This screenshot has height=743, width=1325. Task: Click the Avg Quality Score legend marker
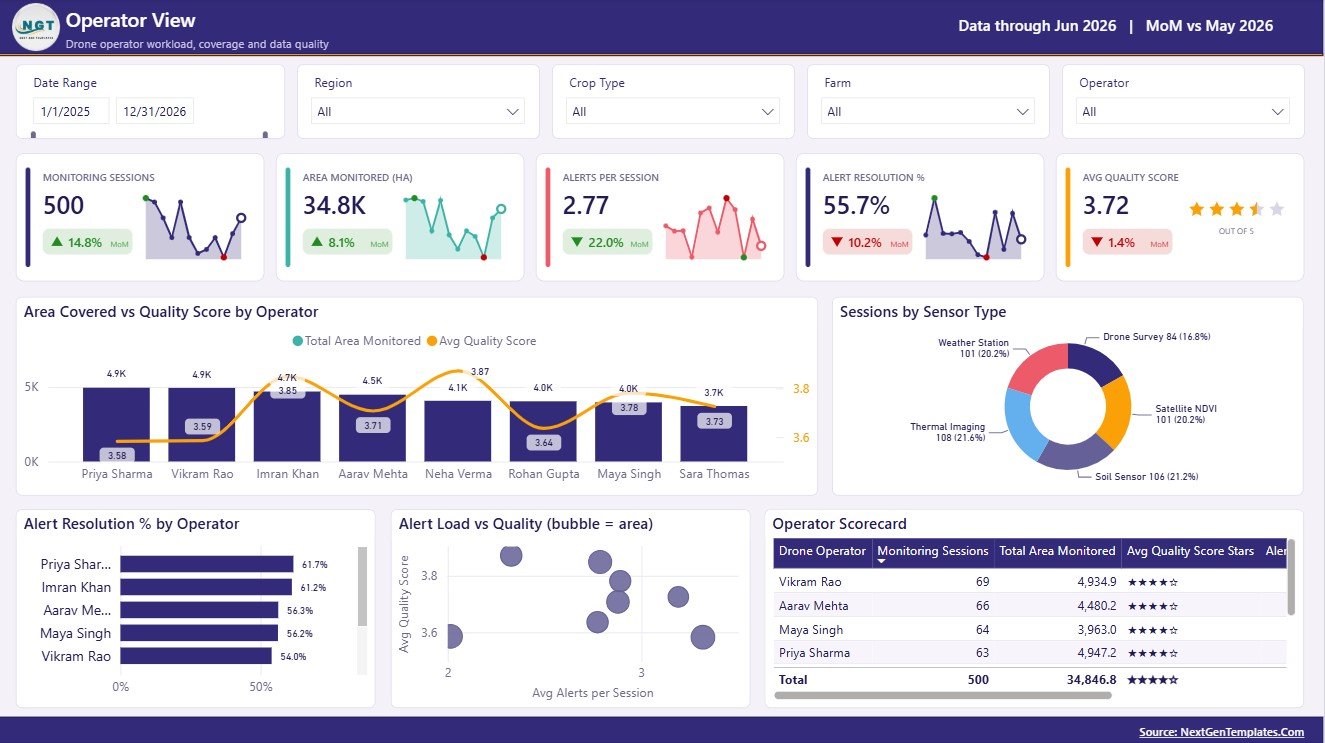432,341
